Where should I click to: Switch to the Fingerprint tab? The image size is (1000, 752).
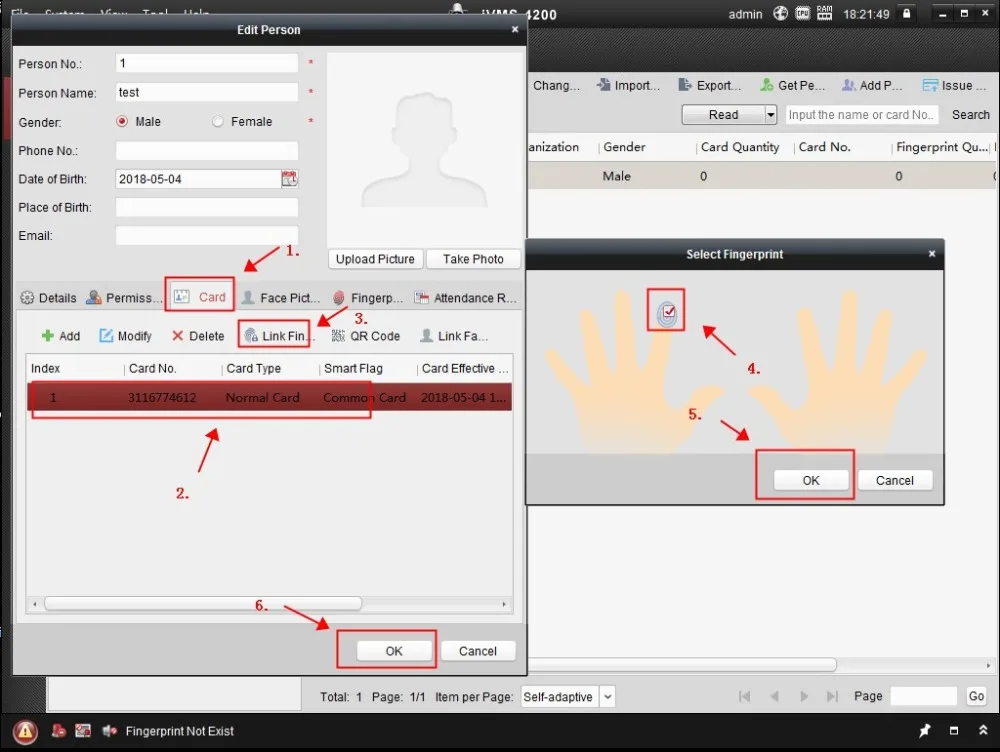367,298
